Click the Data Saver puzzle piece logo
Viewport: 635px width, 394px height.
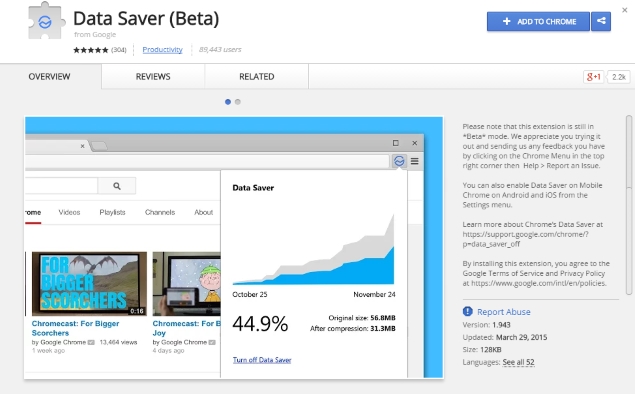pos(45,21)
